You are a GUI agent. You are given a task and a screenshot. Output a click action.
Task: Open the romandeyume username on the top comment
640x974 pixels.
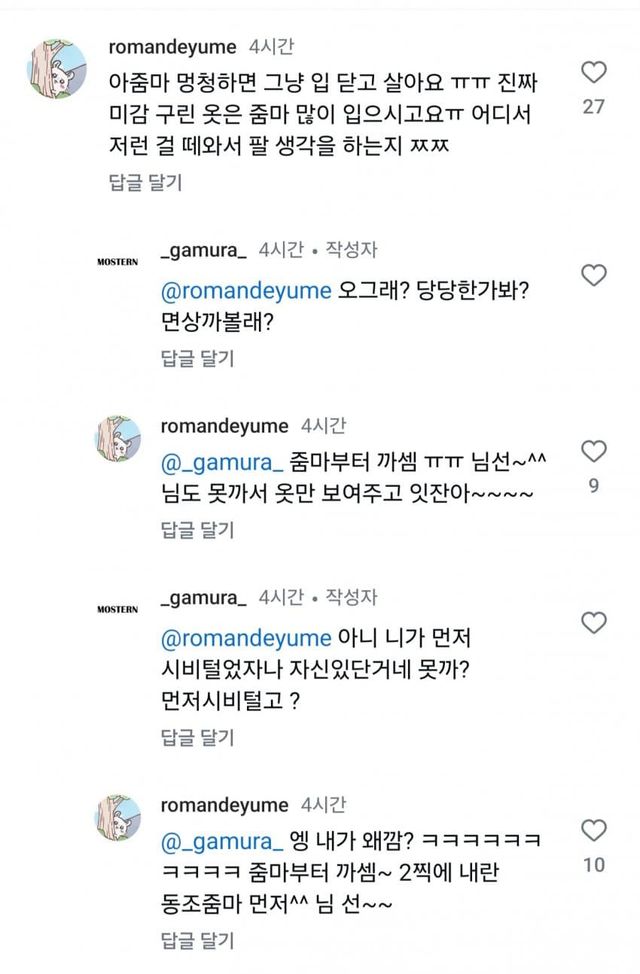click(172, 47)
